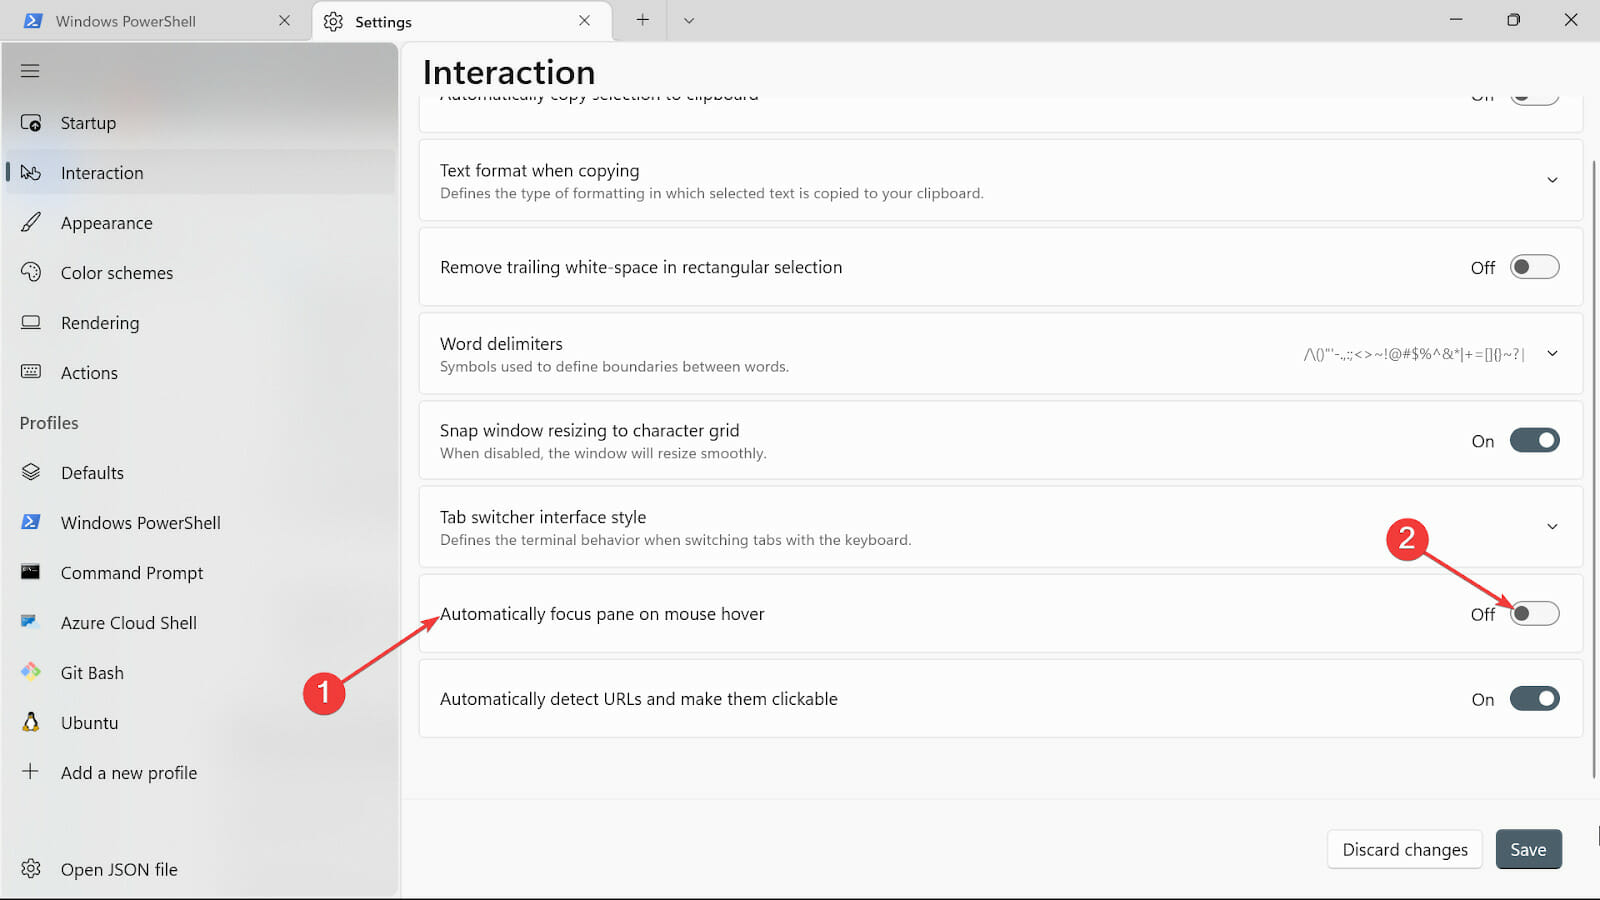Screen dimensions: 1600x900
Task: Click the Interaction page heading
Action: (x=509, y=72)
